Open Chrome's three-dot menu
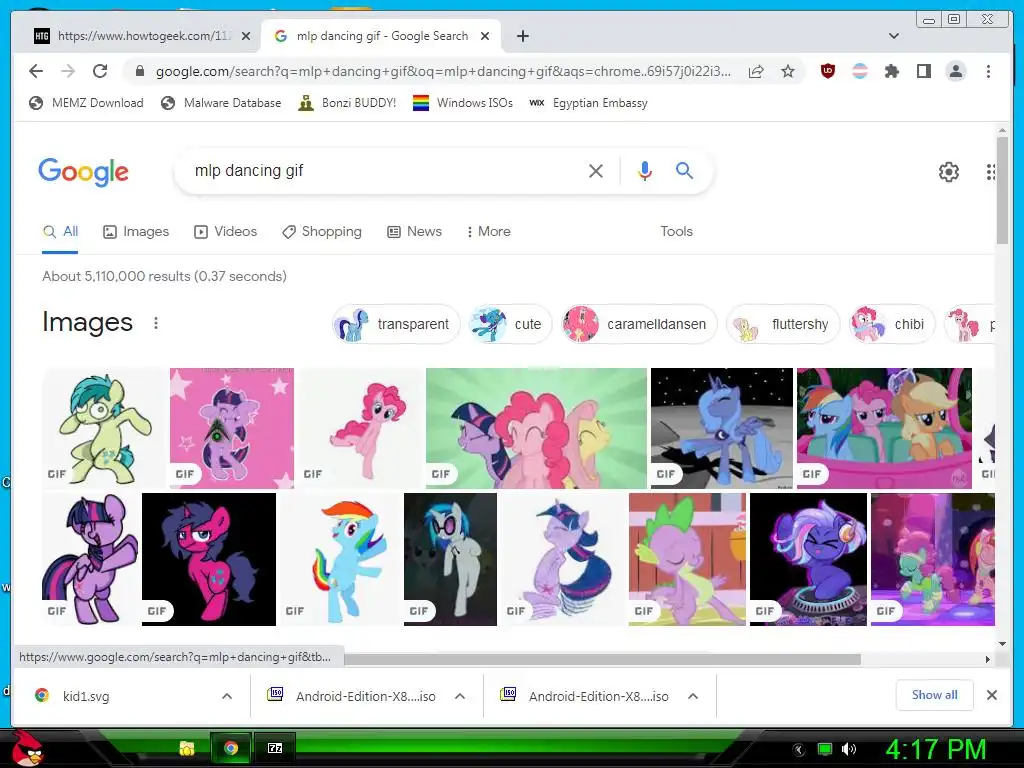Screen dimensions: 1024x768 tap(988, 71)
